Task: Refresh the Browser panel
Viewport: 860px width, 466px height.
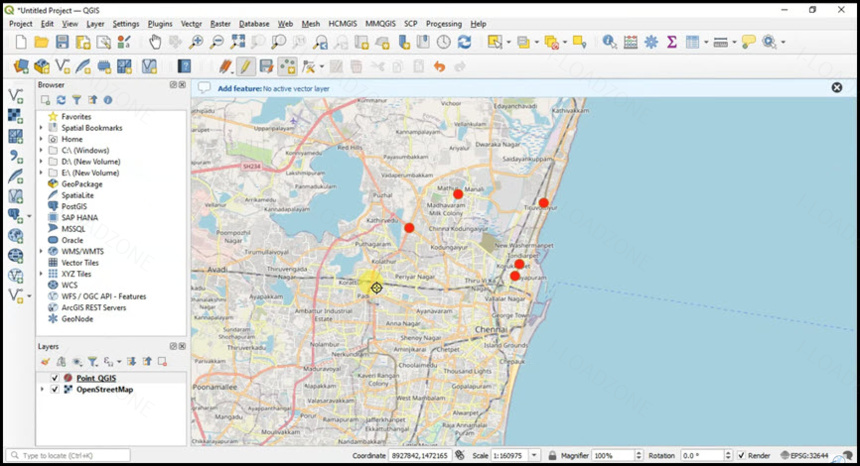Action: click(61, 100)
